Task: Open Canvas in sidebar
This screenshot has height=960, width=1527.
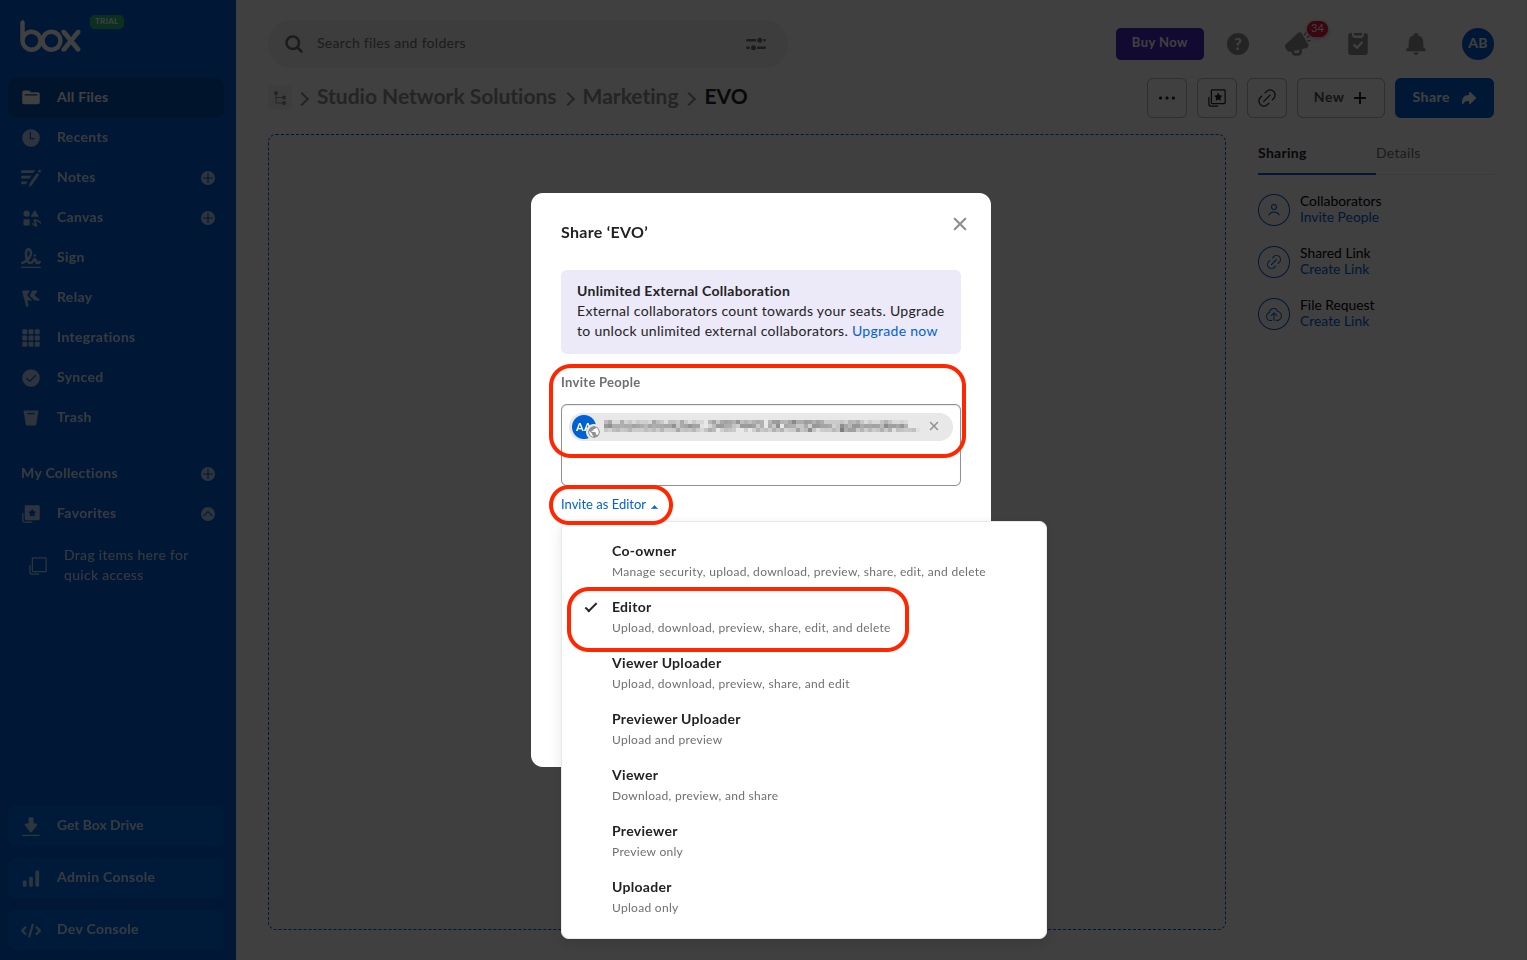Action: [80, 217]
